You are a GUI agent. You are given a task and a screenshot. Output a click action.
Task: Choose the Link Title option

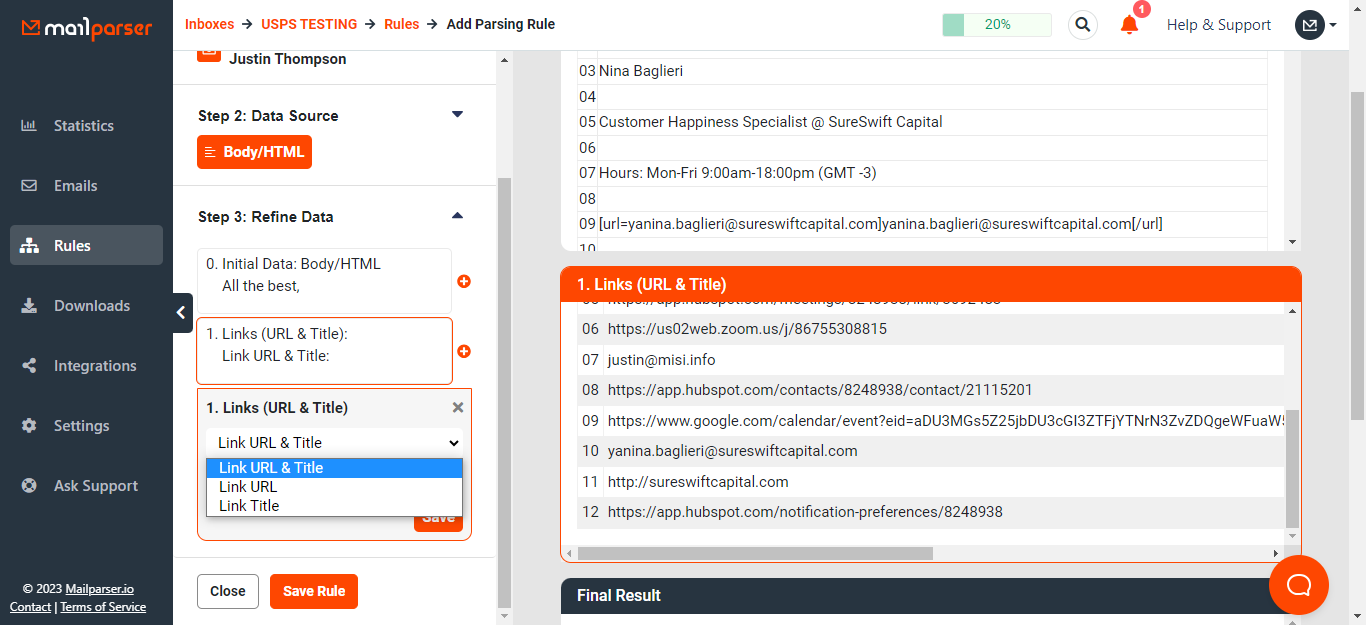(x=334, y=506)
